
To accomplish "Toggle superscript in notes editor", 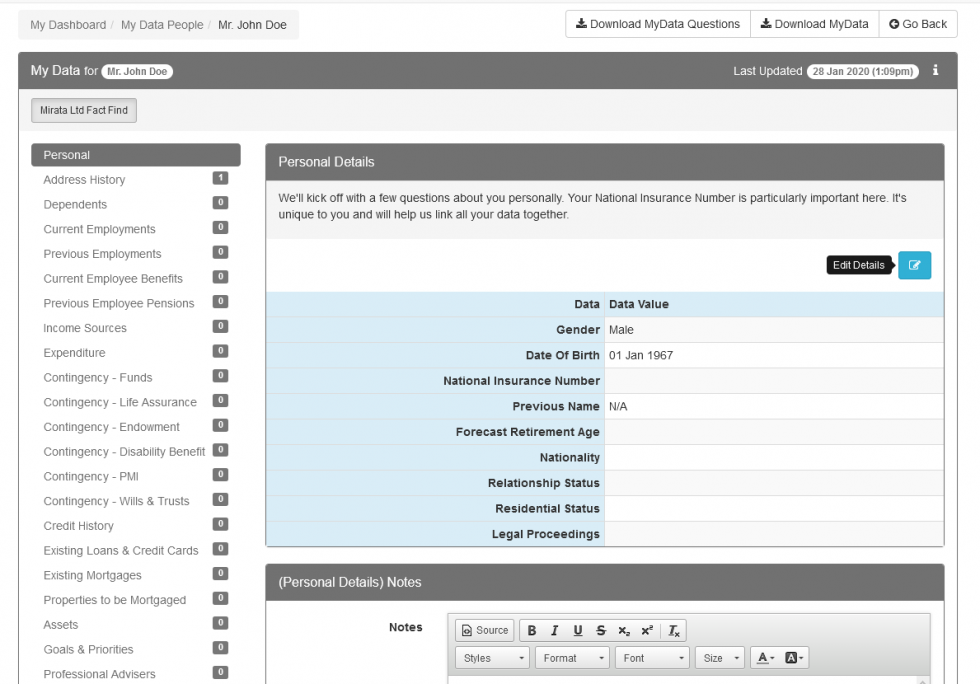I will 647,630.
